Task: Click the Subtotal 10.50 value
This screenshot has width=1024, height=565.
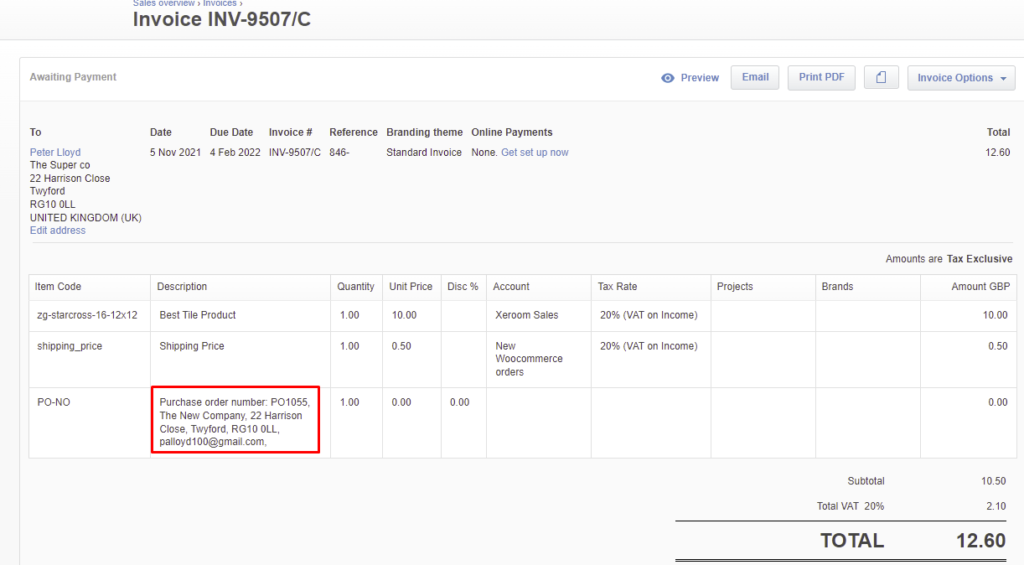Action: [993, 481]
